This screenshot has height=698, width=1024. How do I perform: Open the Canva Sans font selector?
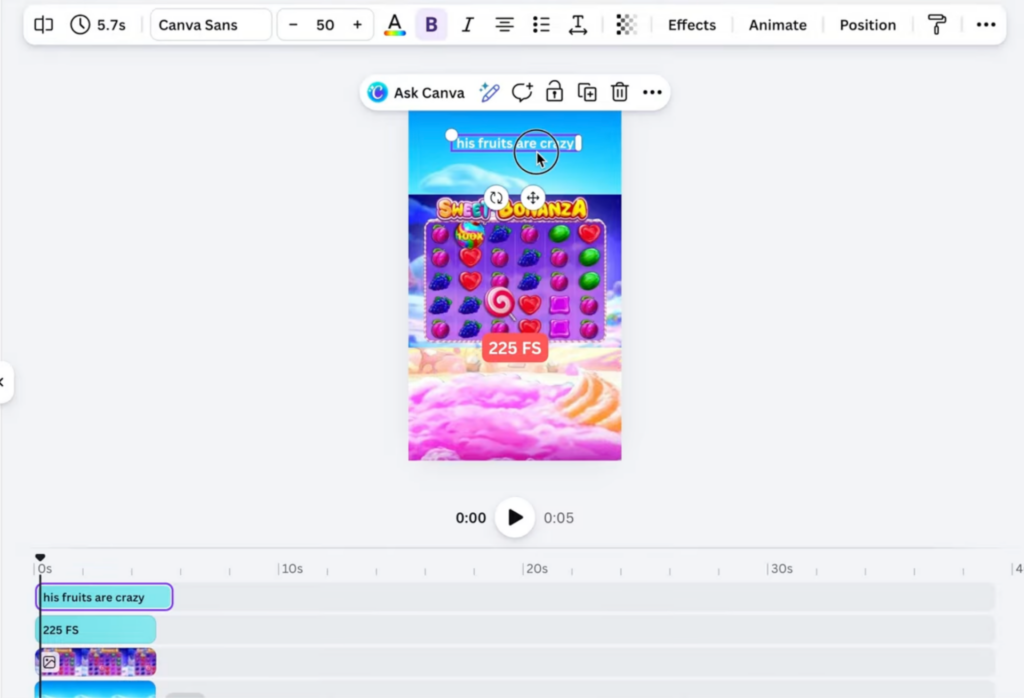click(x=211, y=25)
